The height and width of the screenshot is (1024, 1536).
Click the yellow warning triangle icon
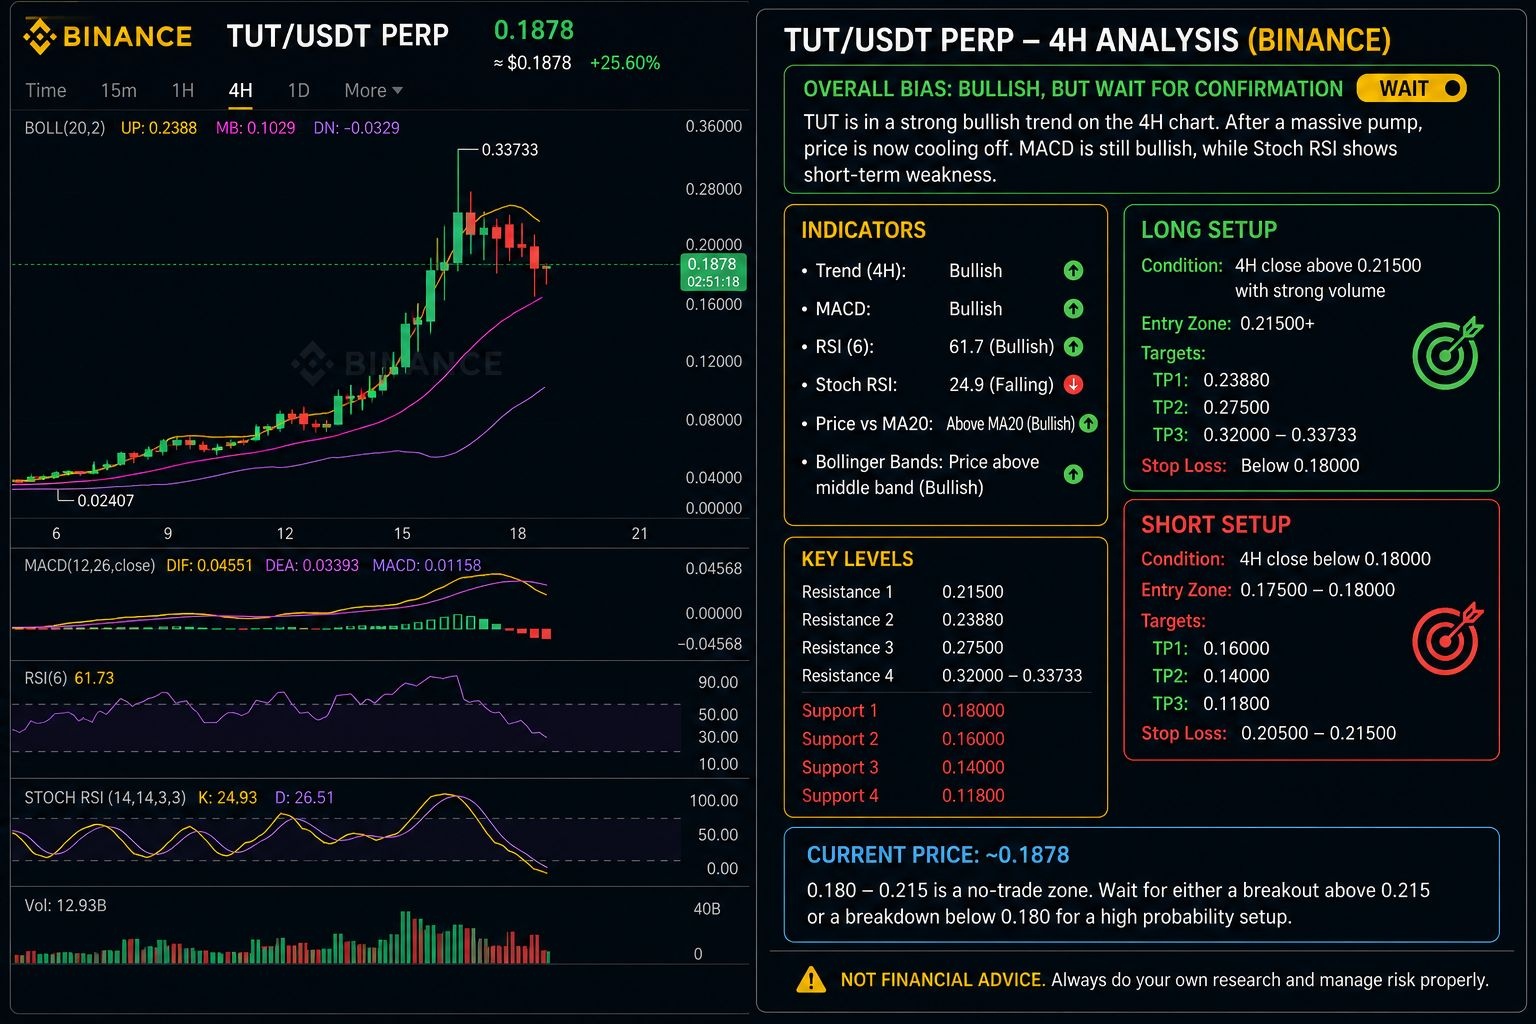[810, 980]
